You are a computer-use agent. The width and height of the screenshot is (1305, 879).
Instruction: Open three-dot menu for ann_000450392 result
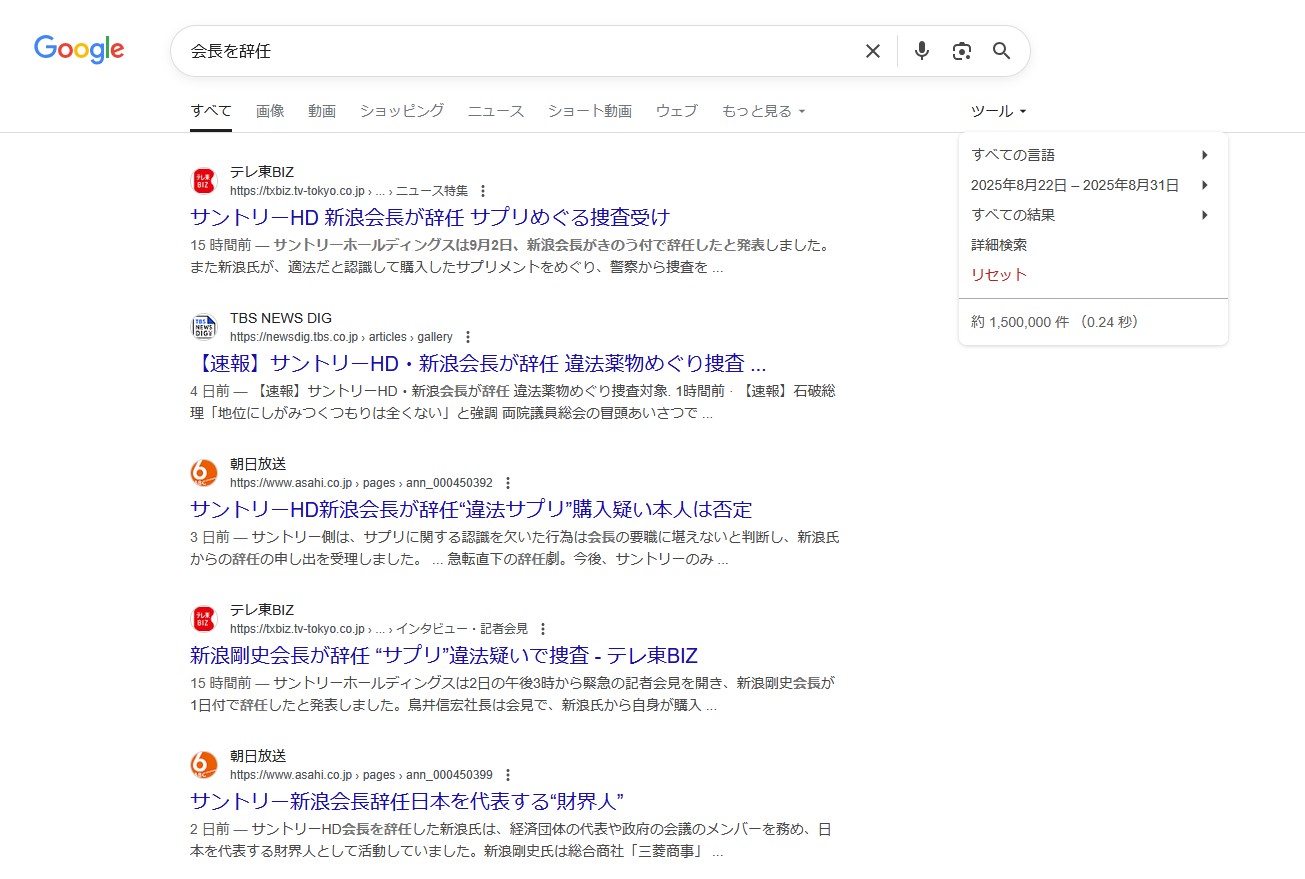[x=508, y=483]
